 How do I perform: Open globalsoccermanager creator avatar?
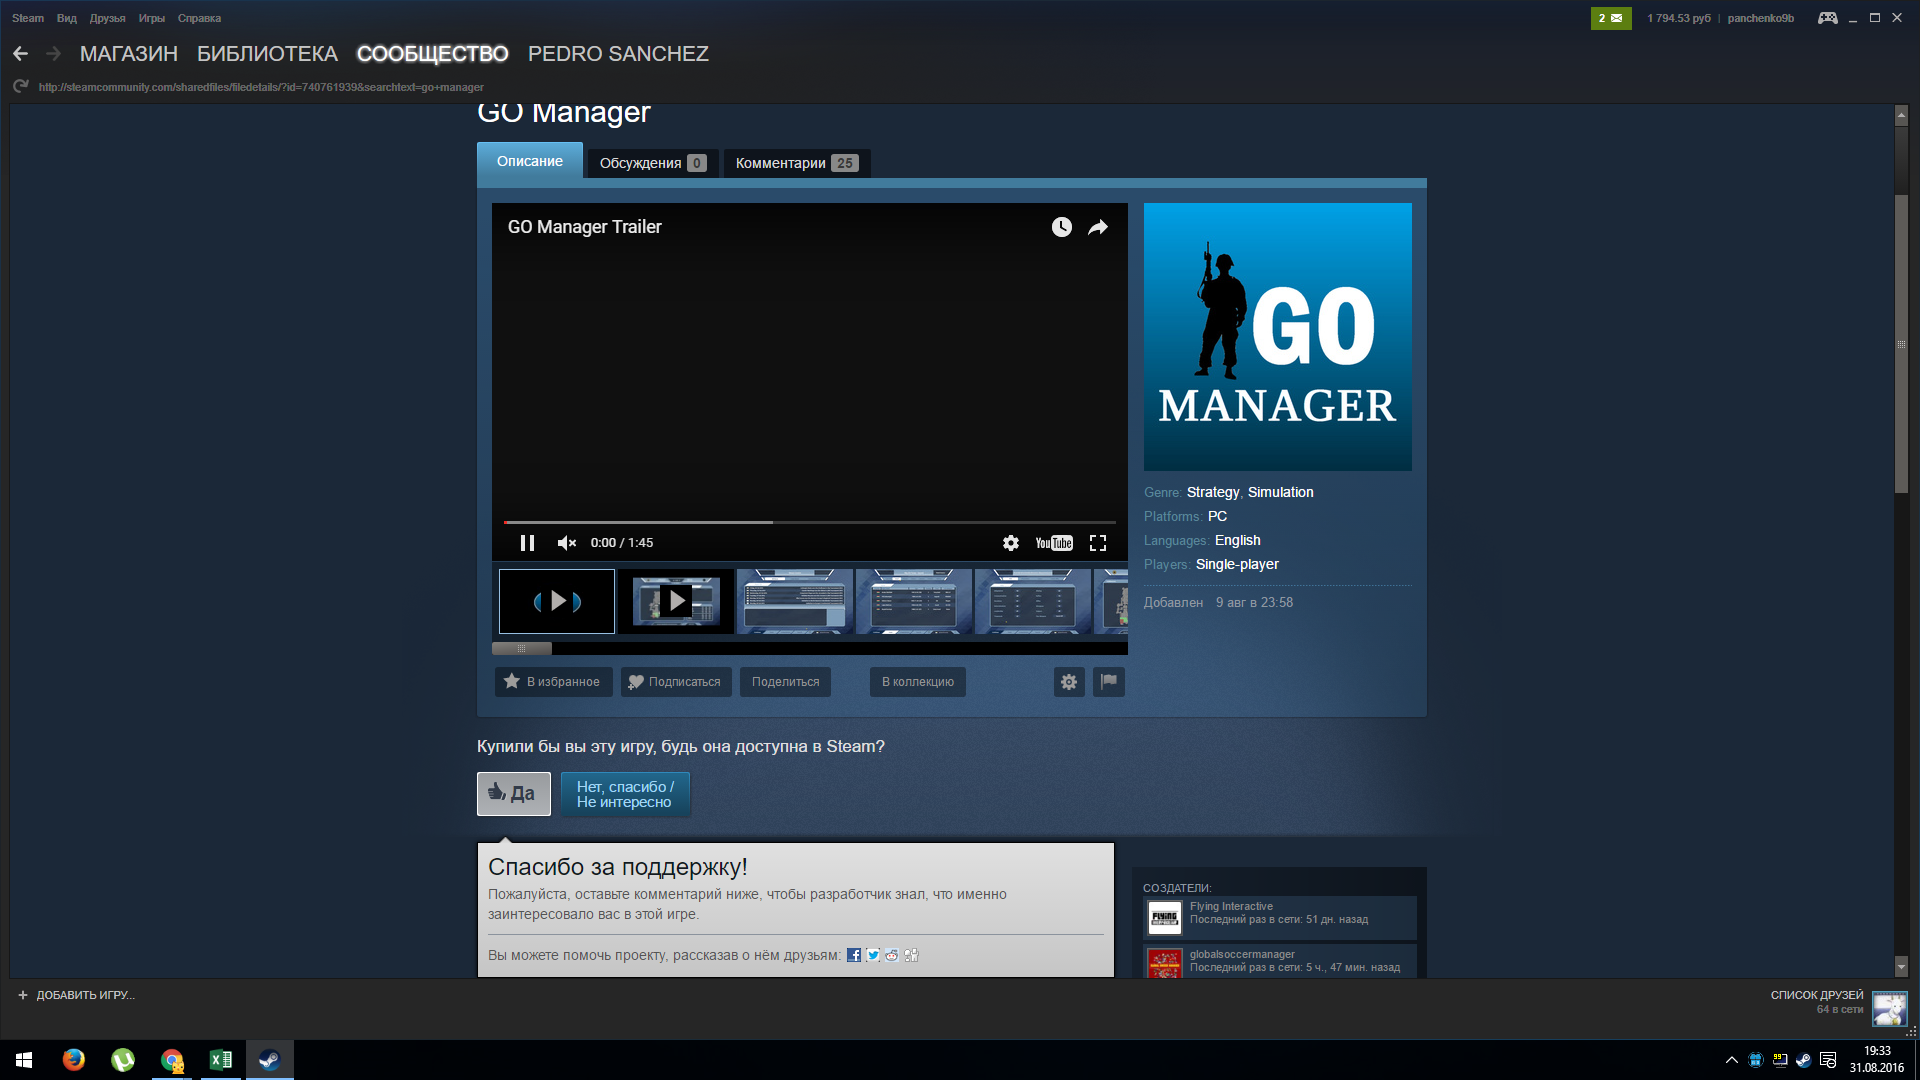click(x=1165, y=963)
